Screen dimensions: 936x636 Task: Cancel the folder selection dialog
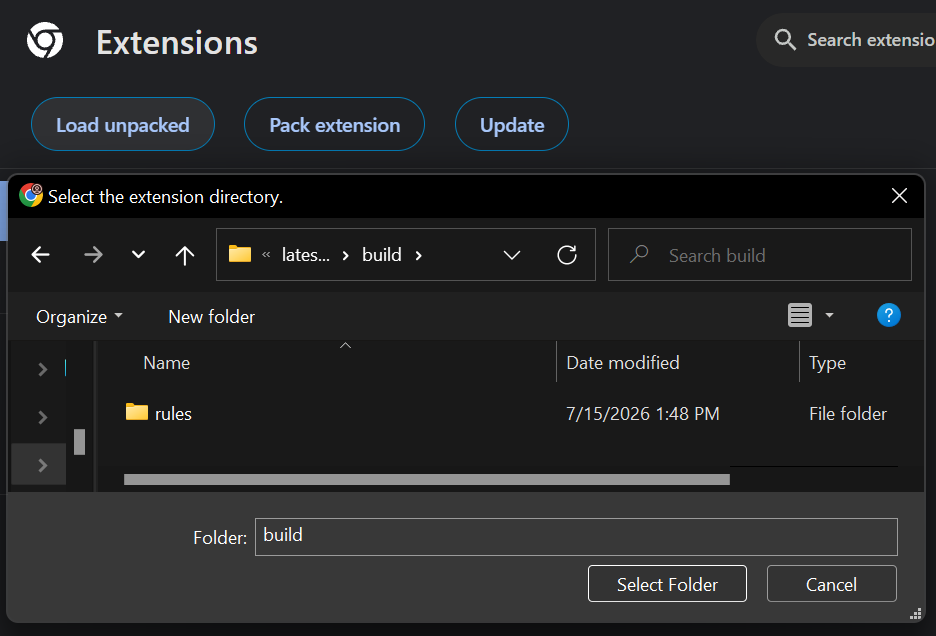point(832,584)
